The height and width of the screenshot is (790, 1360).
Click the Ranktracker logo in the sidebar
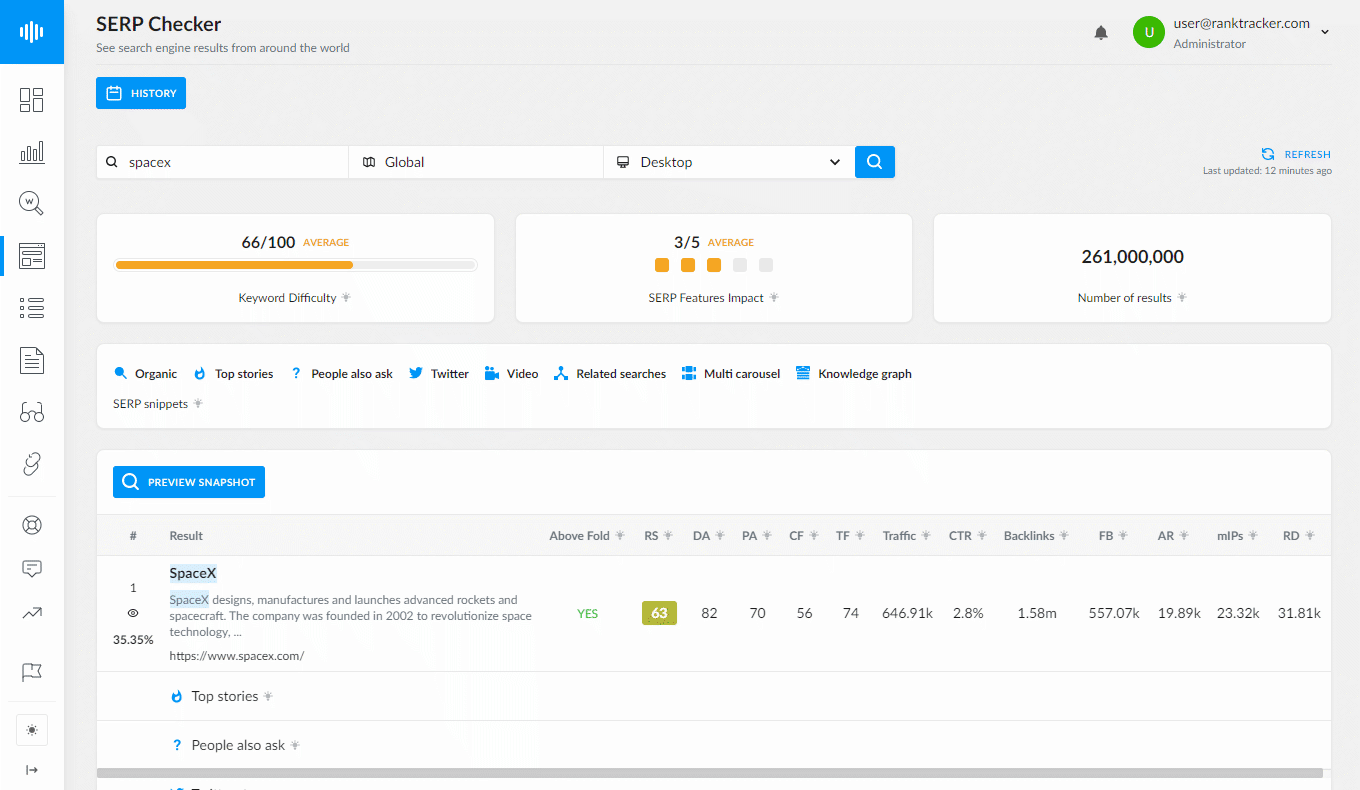[x=32, y=32]
